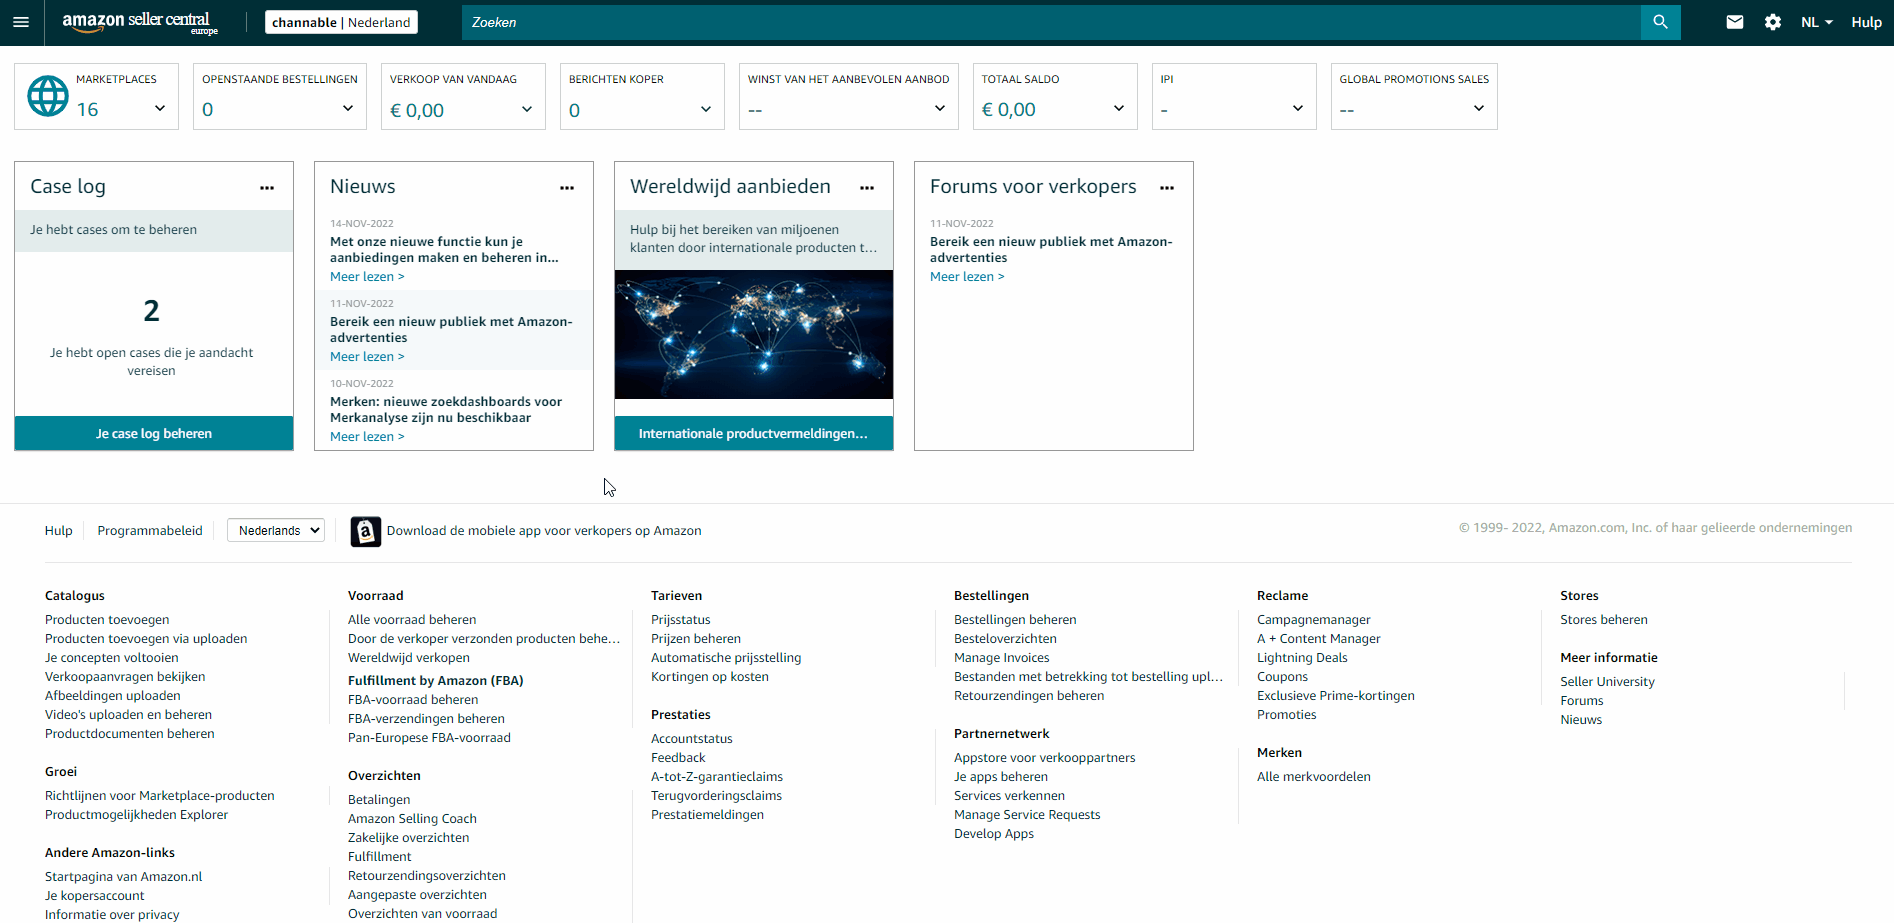This screenshot has width=1894, height=923.
Task: Open FBA-voorraad beheren link
Action: click(x=413, y=700)
